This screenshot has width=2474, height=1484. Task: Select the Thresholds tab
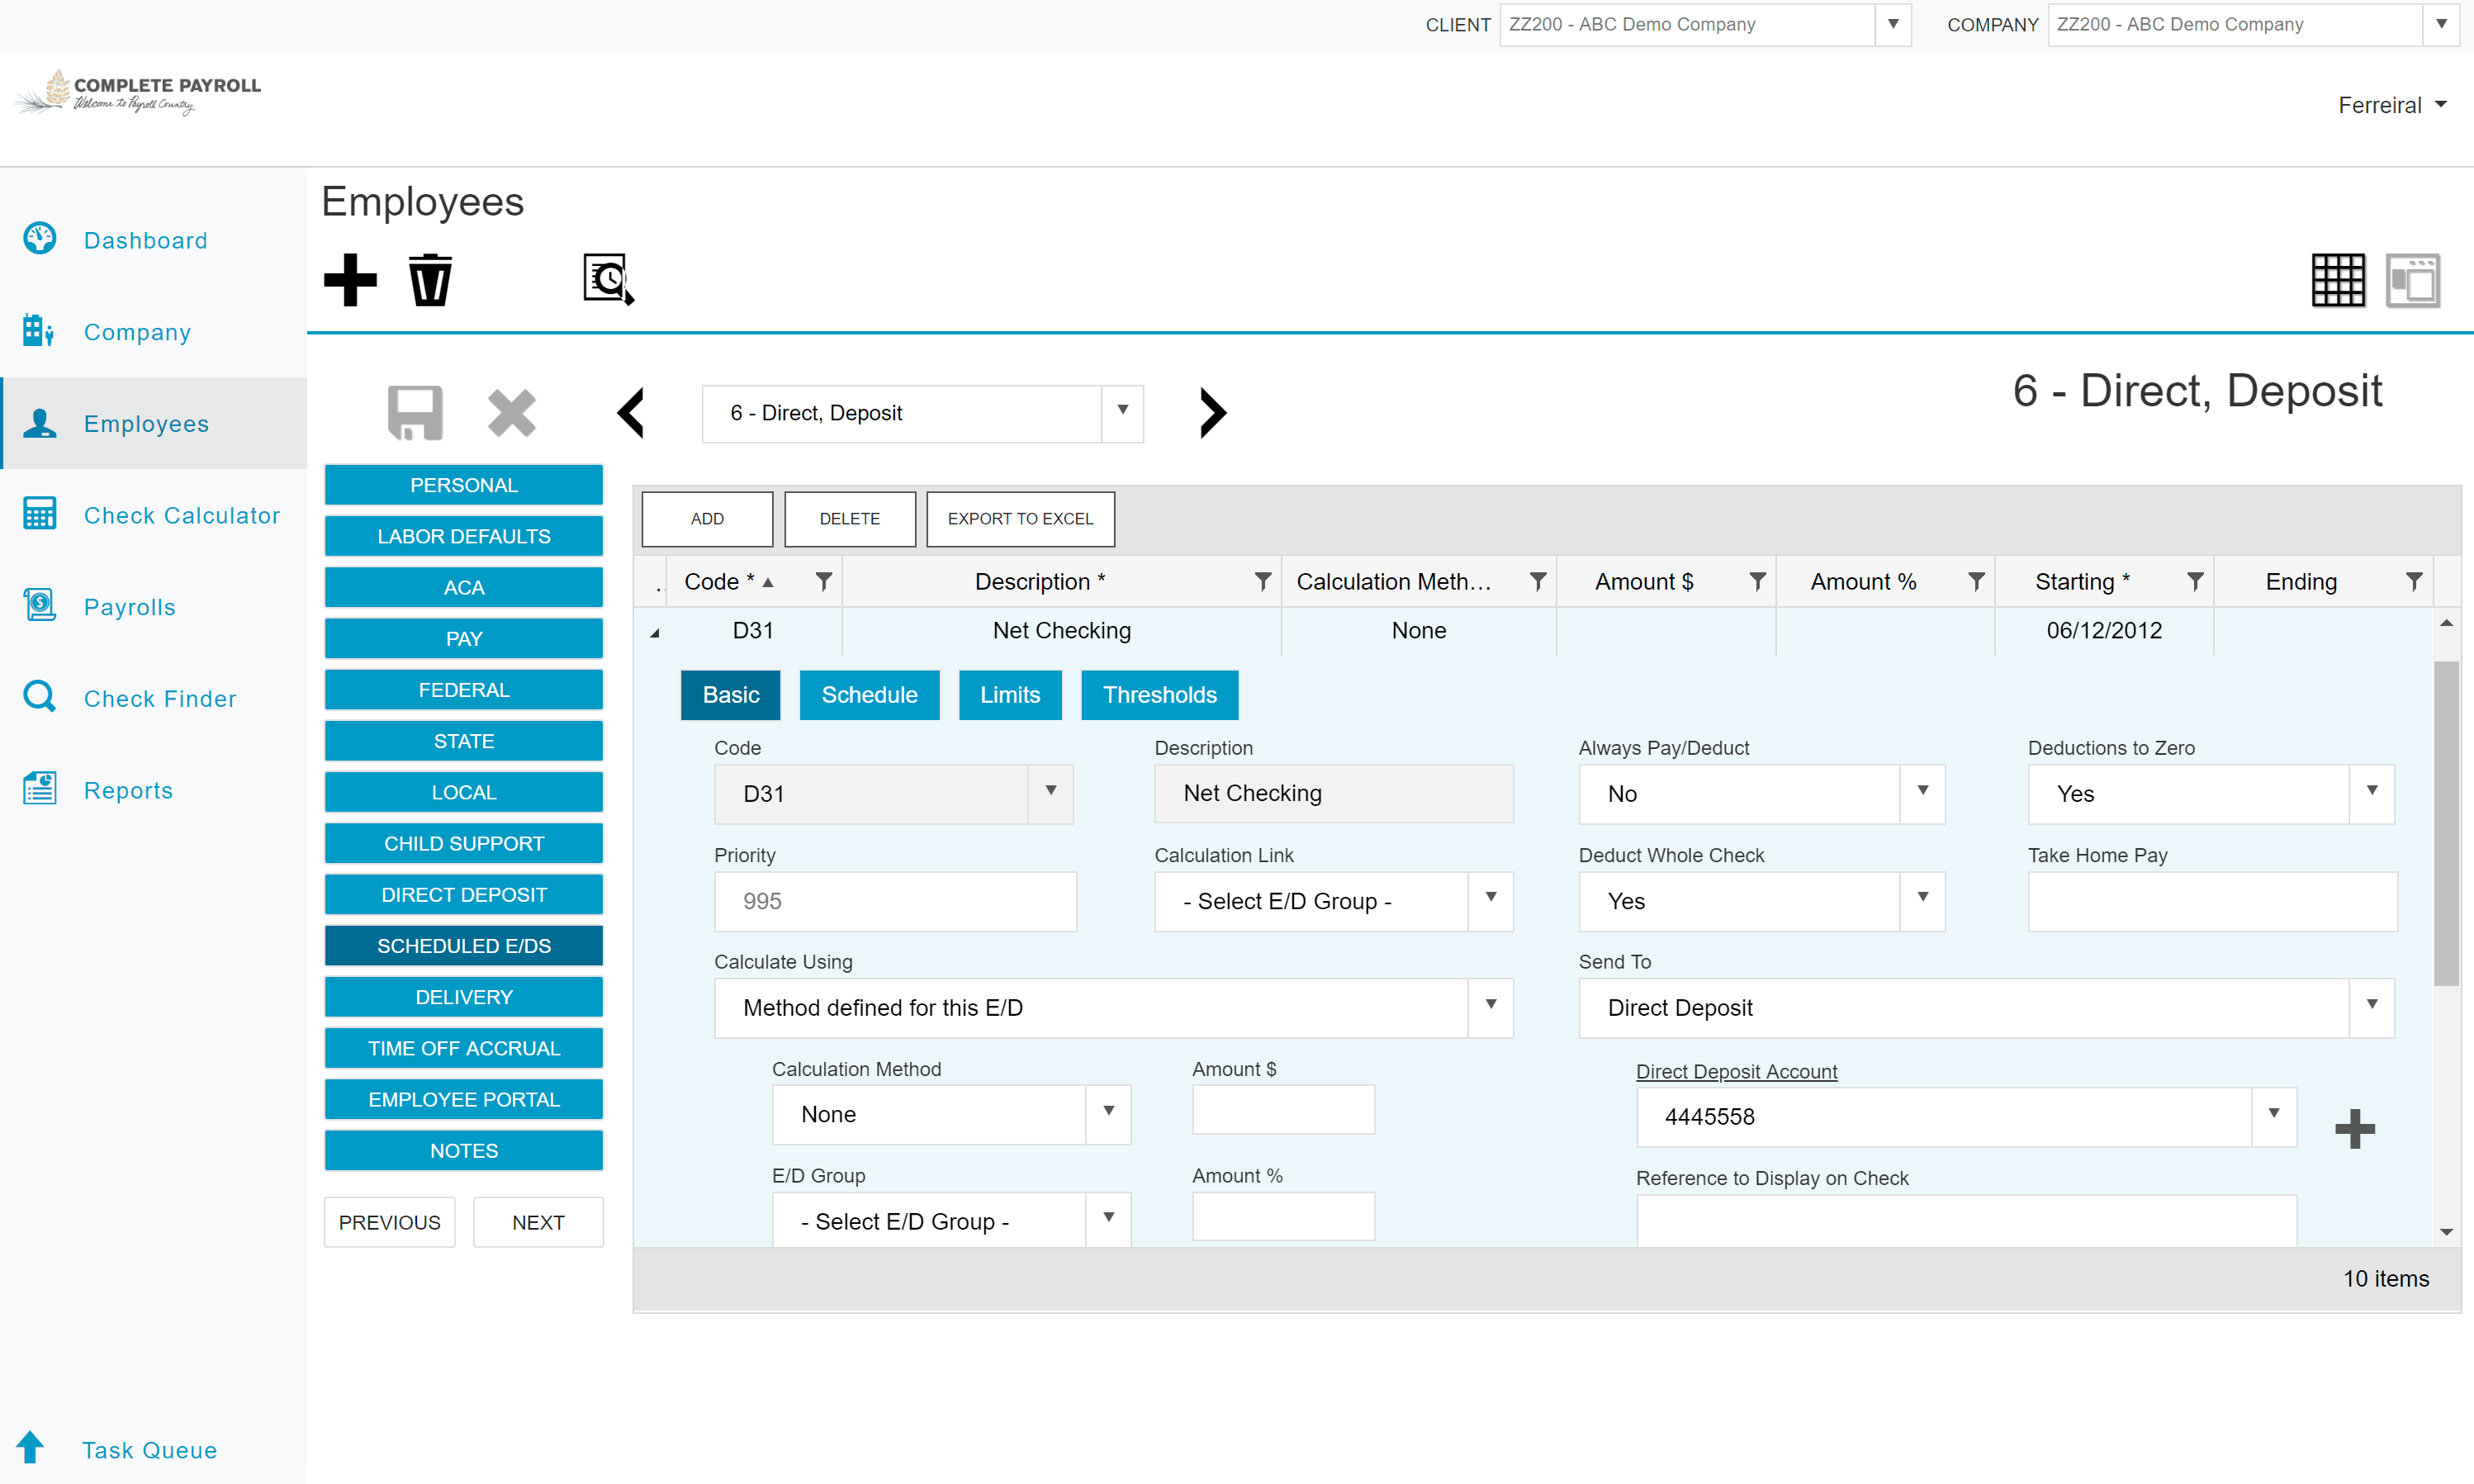click(x=1159, y=693)
